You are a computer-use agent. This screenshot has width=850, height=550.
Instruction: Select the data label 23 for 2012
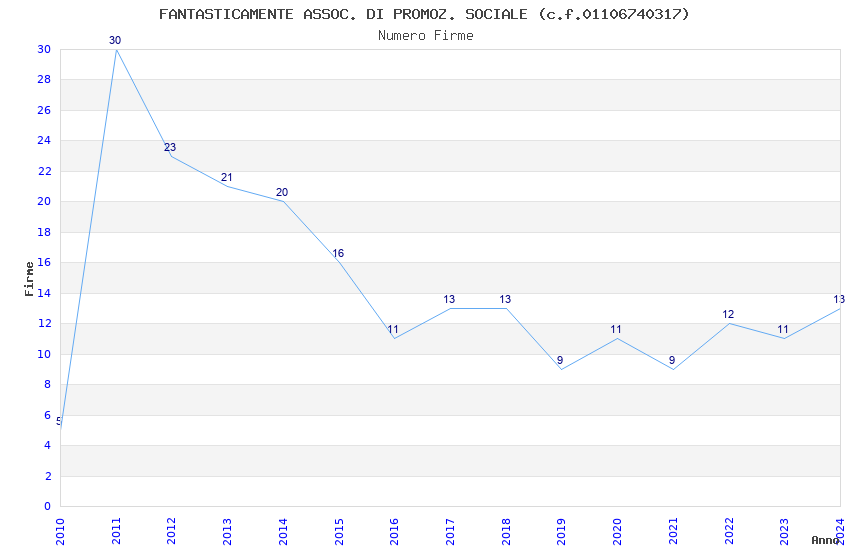[x=170, y=147]
